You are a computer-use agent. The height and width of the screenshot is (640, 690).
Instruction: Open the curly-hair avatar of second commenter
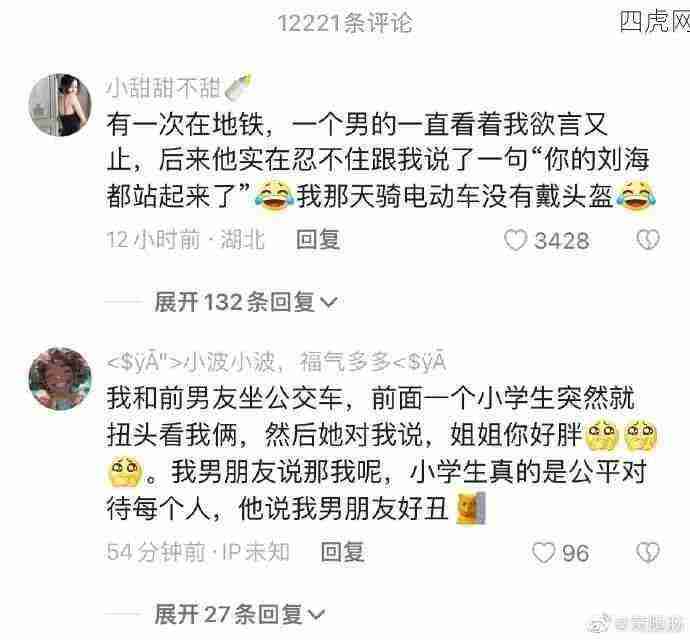point(60,379)
